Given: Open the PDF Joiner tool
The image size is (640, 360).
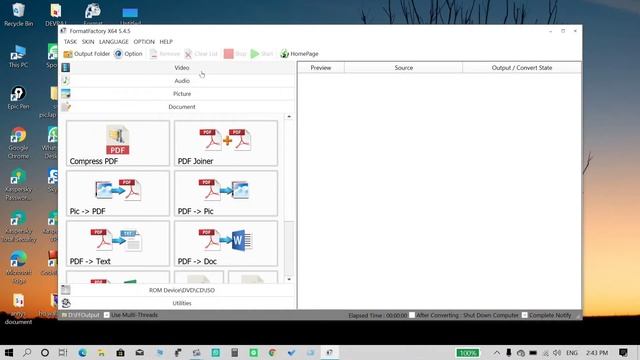Looking at the screenshot, I should point(226,143).
